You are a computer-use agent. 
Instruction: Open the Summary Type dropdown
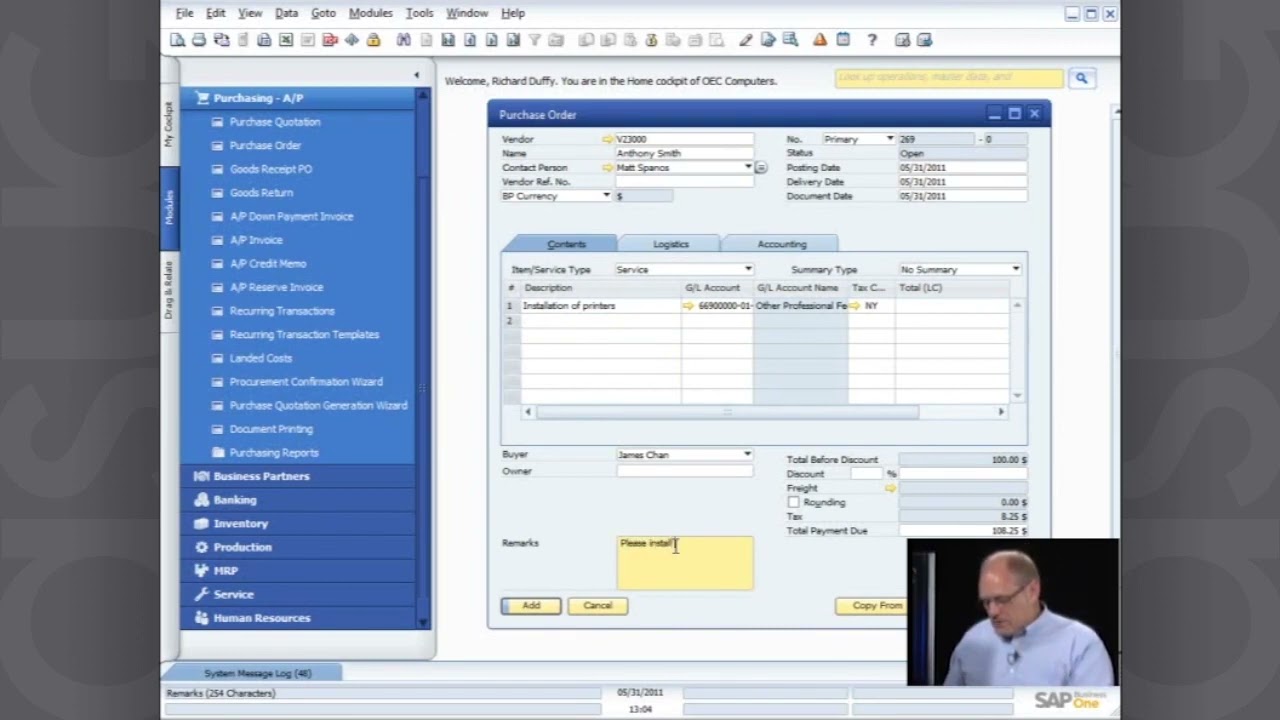[1016, 269]
